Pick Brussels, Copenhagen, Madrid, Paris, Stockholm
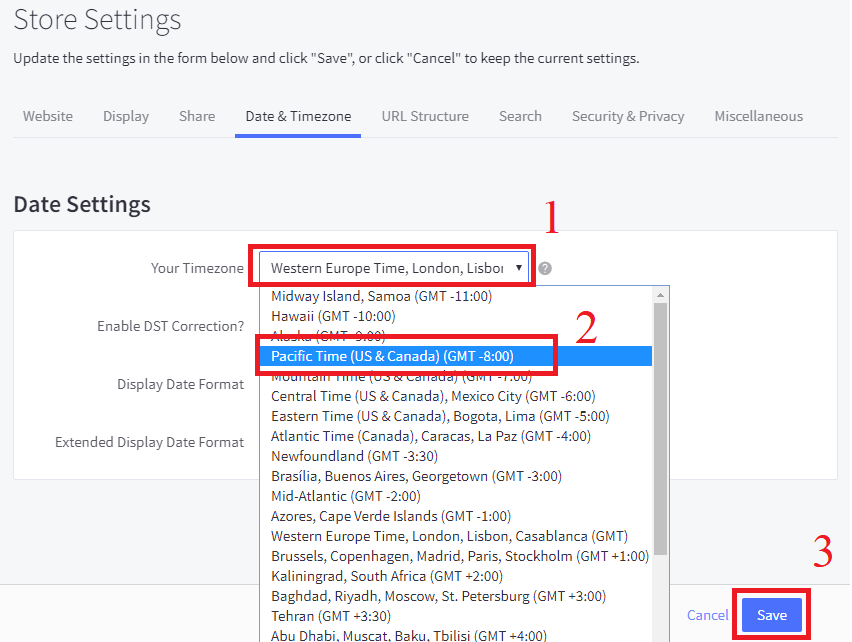The width and height of the screenshot is (852, 642). [x=456, y=556]
